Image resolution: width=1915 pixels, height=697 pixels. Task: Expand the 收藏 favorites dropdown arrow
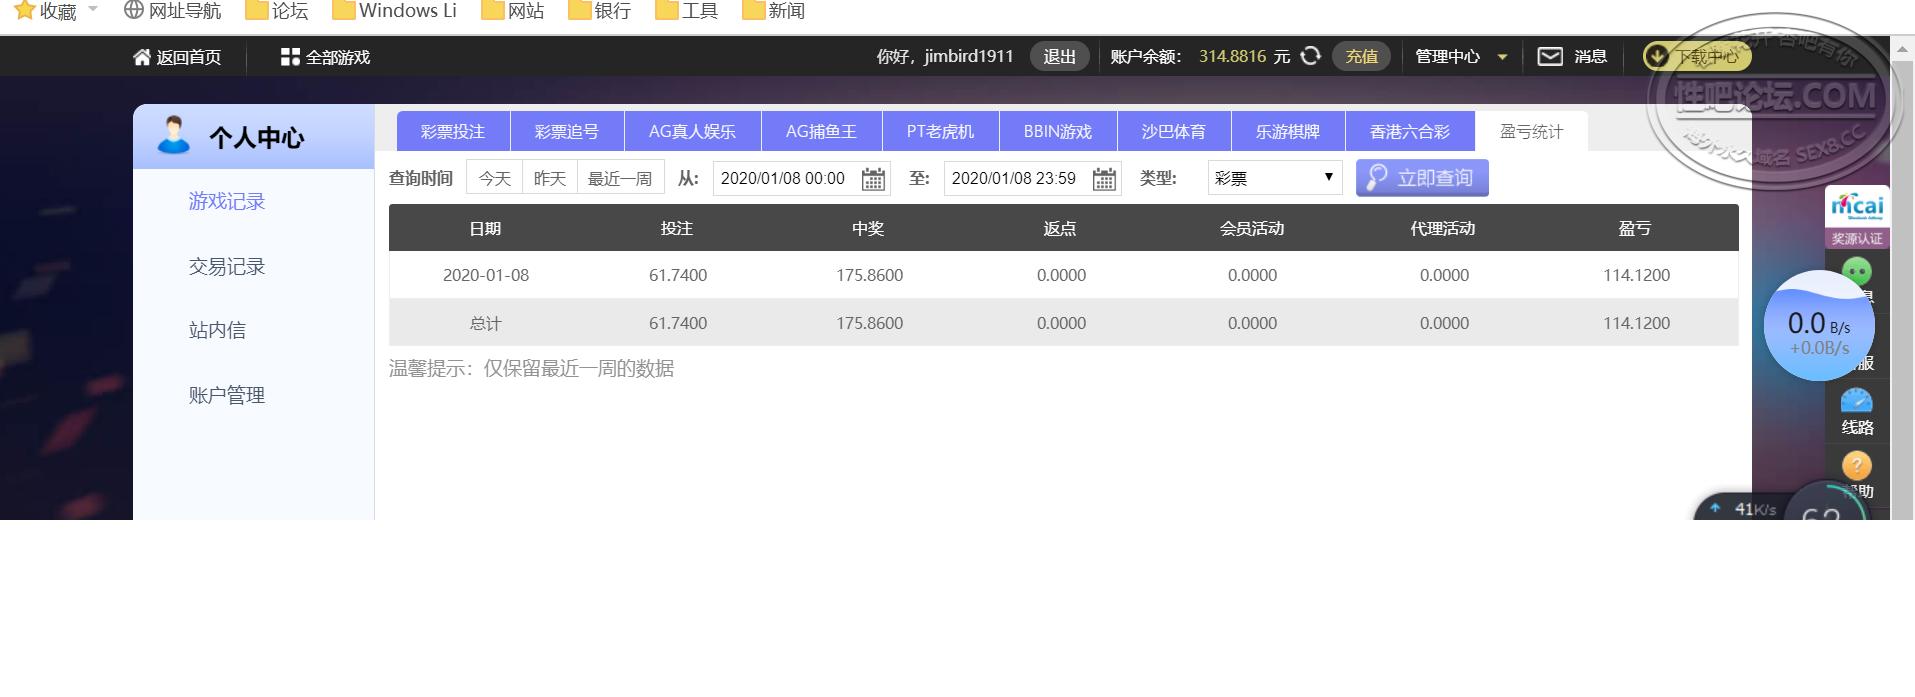pos(93,10)
